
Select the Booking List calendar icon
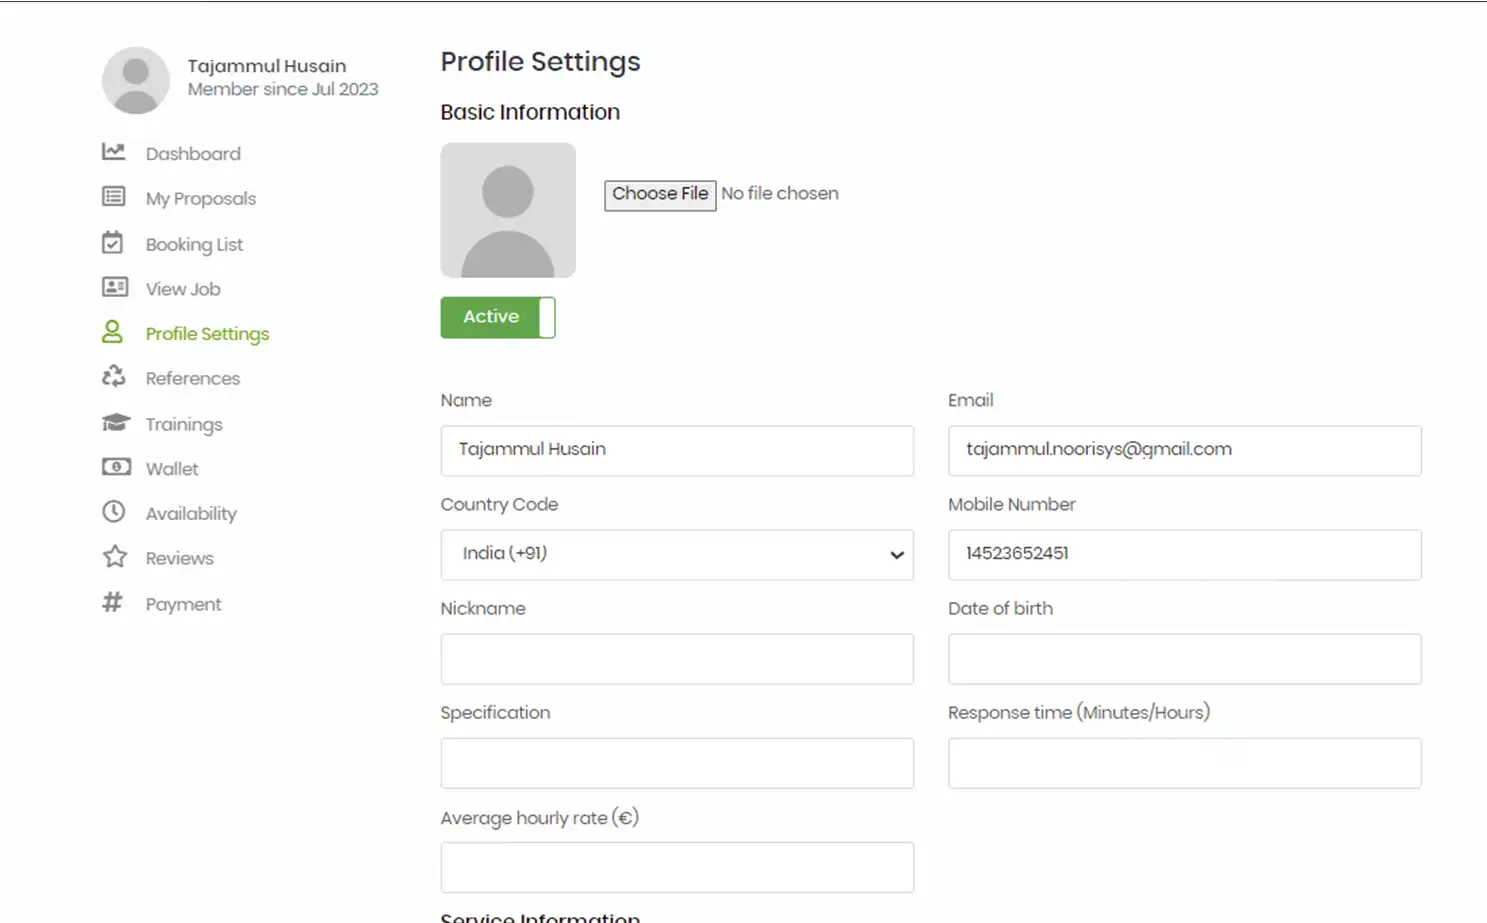point(115,243)
